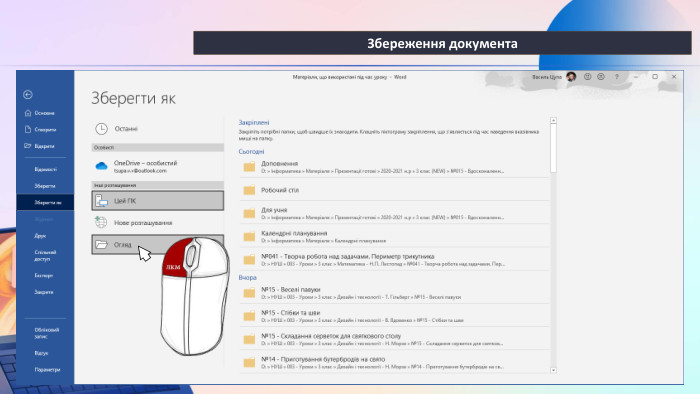Viewport: 700px width, 394px height.
Task: Click the Робочий стіл folder icon
Action: point(249,190)
